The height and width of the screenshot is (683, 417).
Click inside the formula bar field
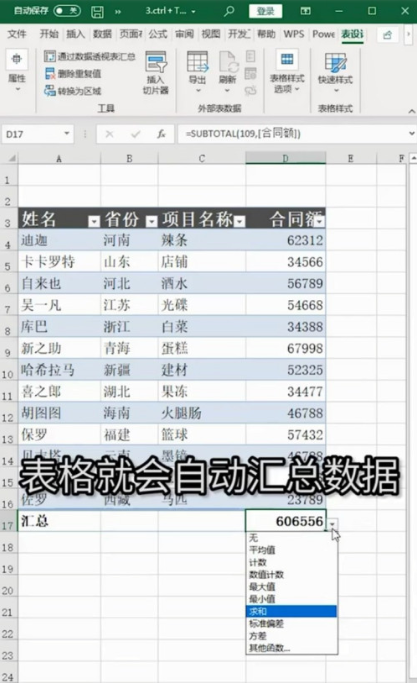point(293,134)
